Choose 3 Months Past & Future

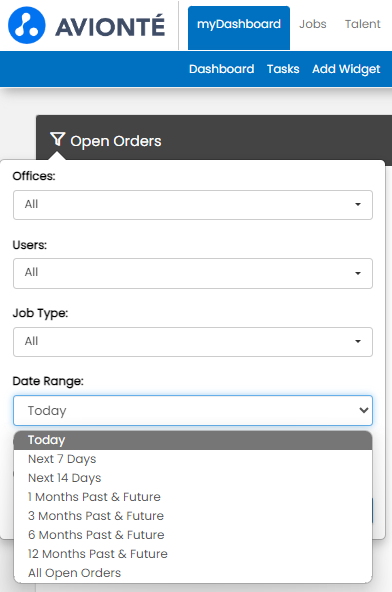pos(193,516)
